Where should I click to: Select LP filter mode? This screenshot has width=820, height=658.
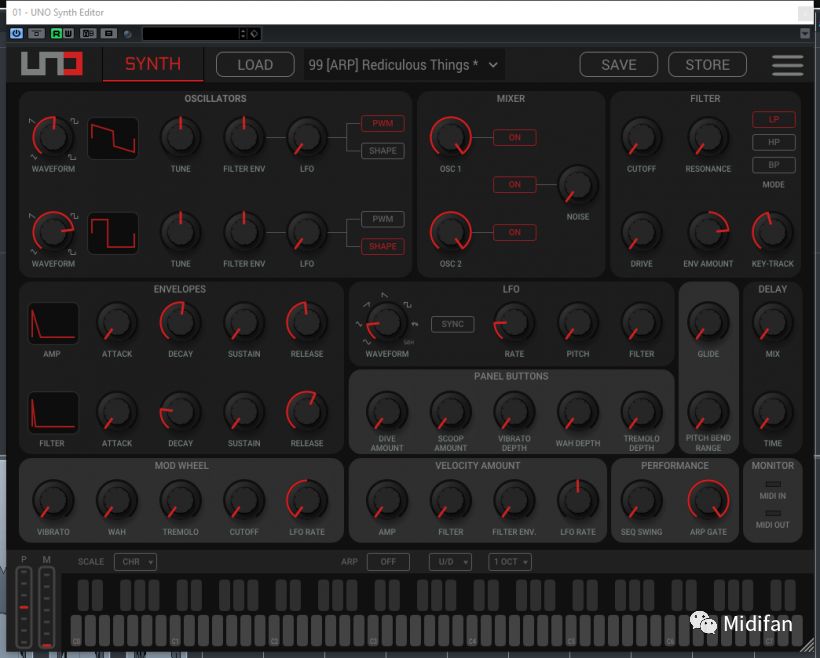(774, 119)
